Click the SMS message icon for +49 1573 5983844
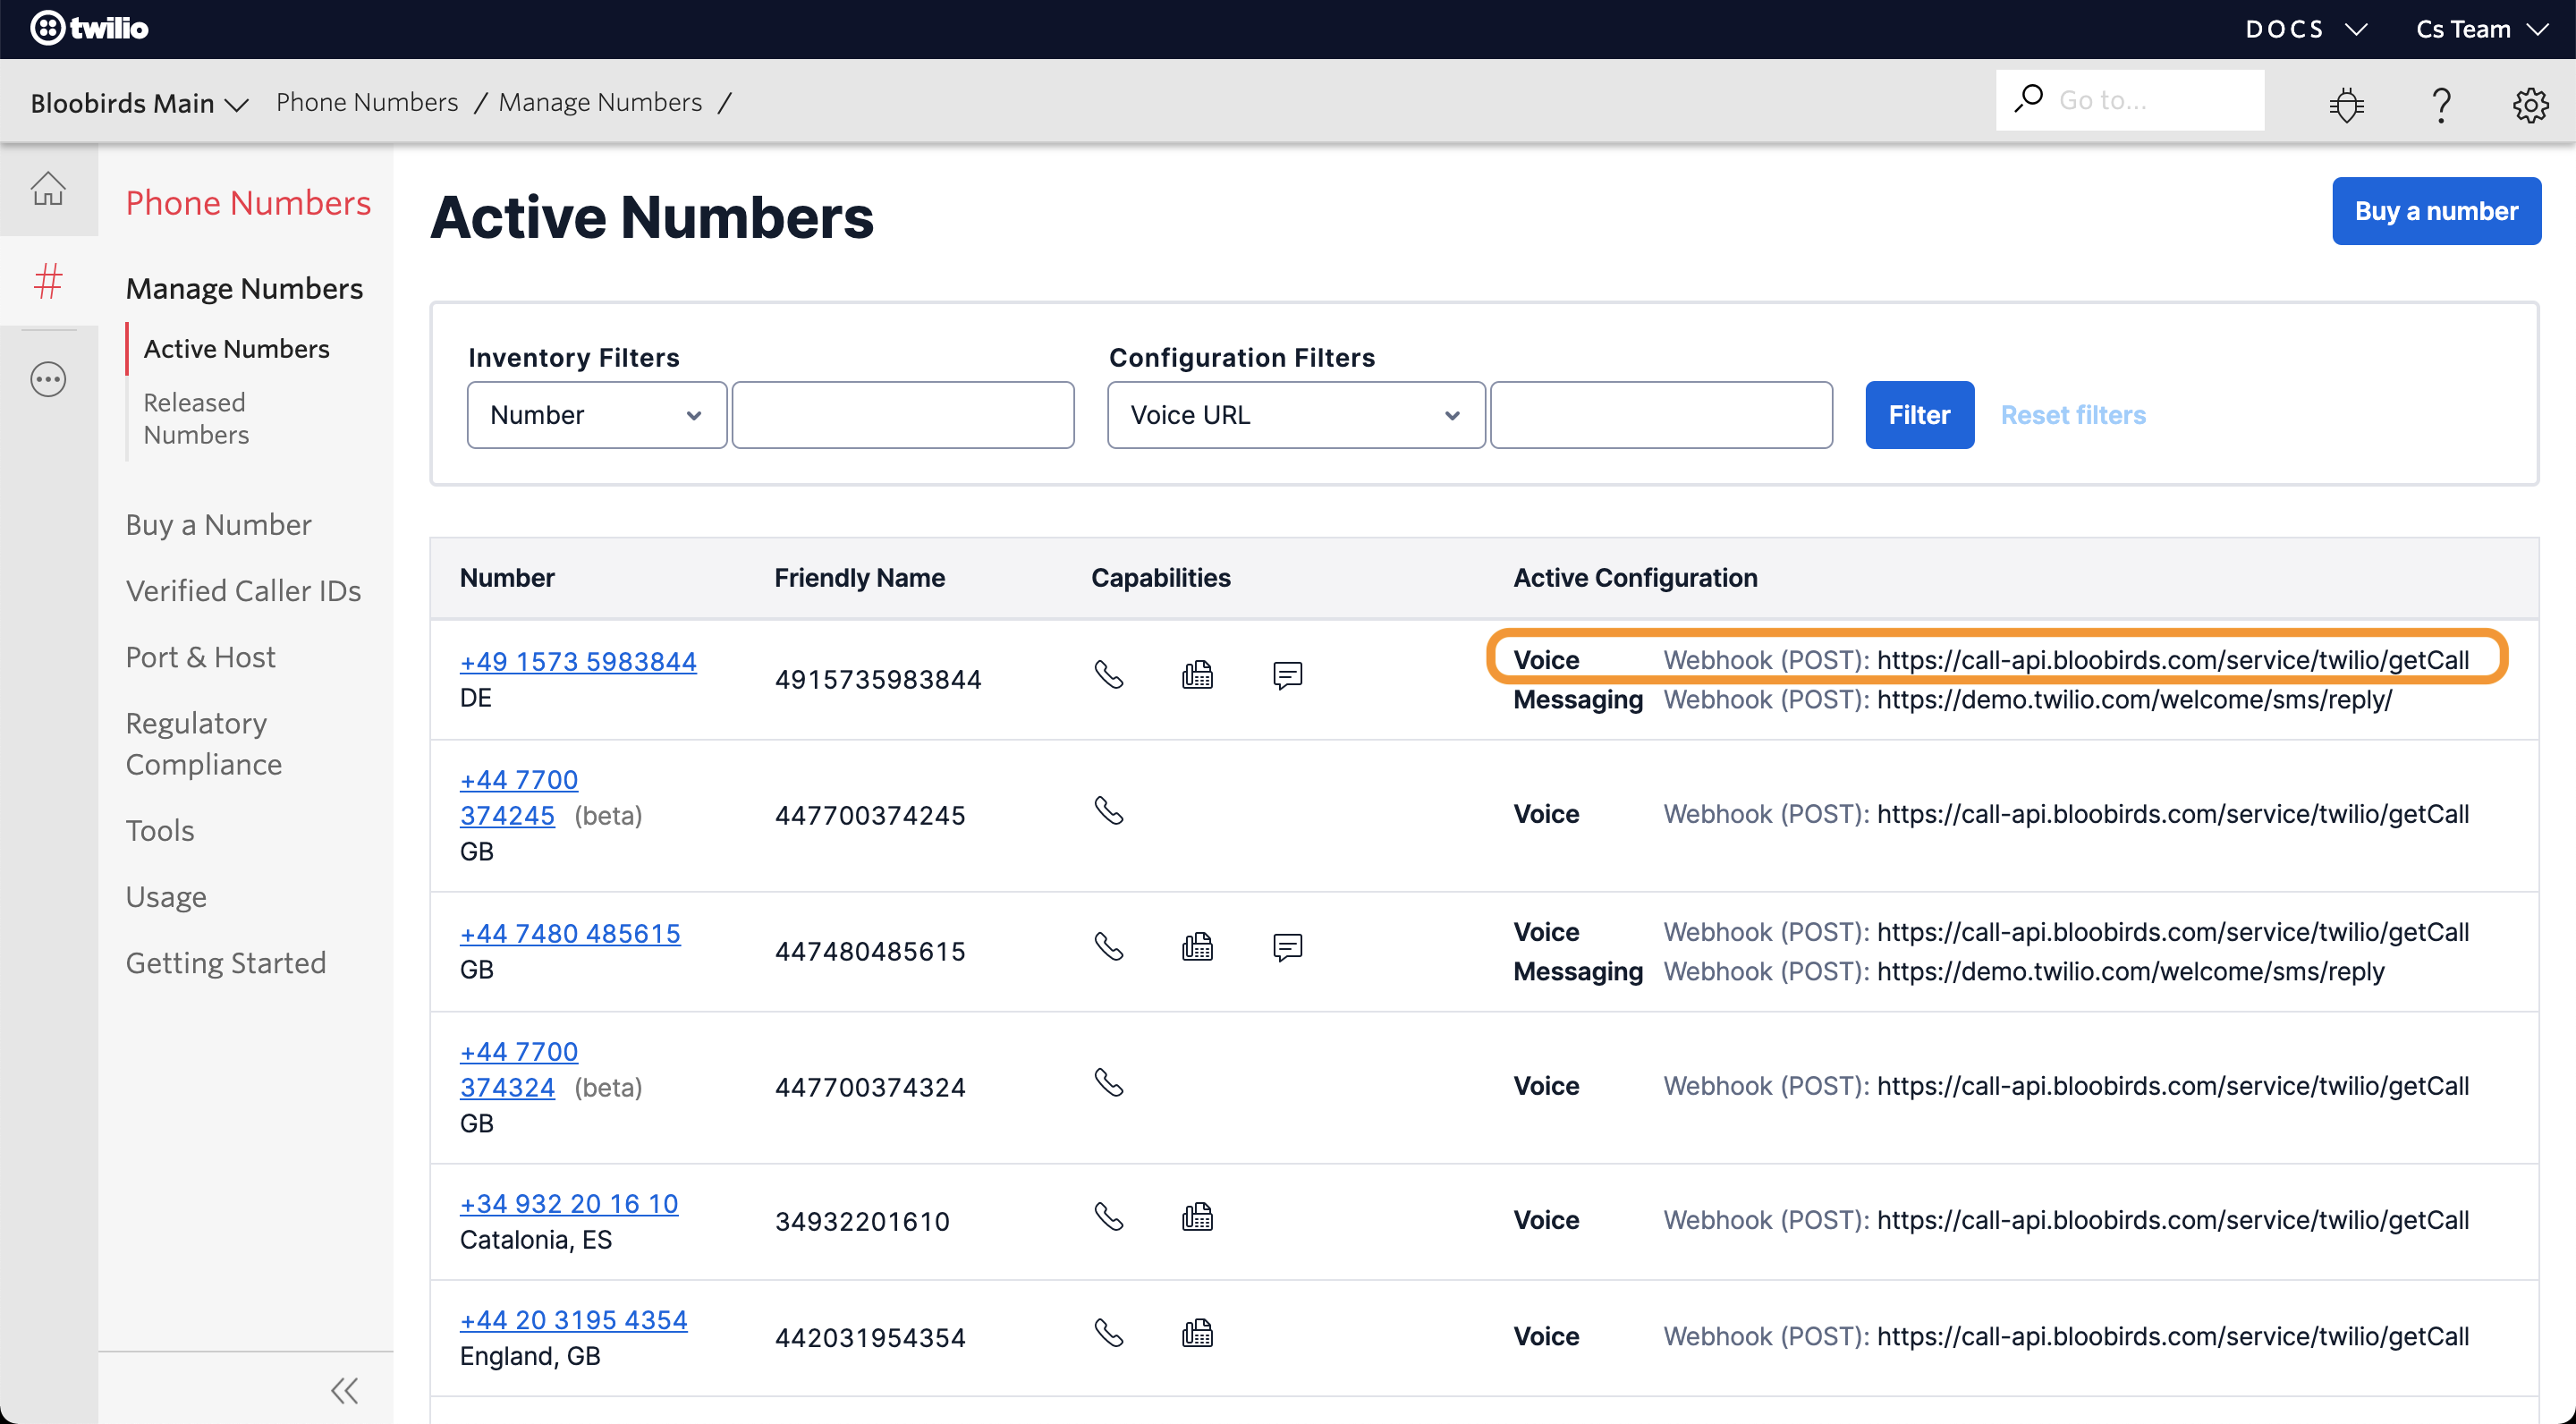 click(x=1287, y=675)
